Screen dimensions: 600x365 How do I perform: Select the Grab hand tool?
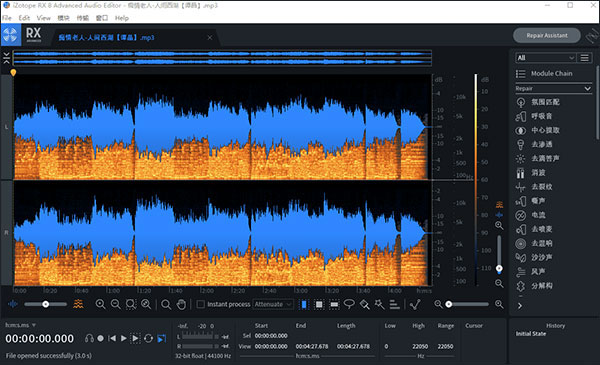tap(181, 305)
